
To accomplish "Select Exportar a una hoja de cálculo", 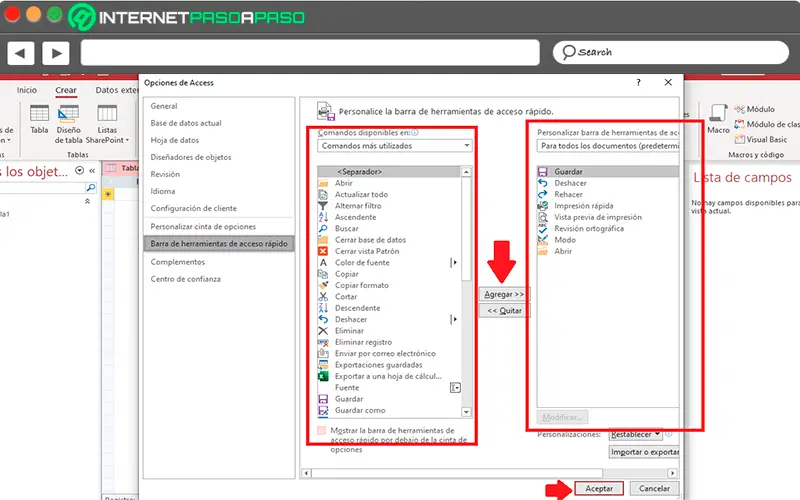I will click(x=389, y=376).
